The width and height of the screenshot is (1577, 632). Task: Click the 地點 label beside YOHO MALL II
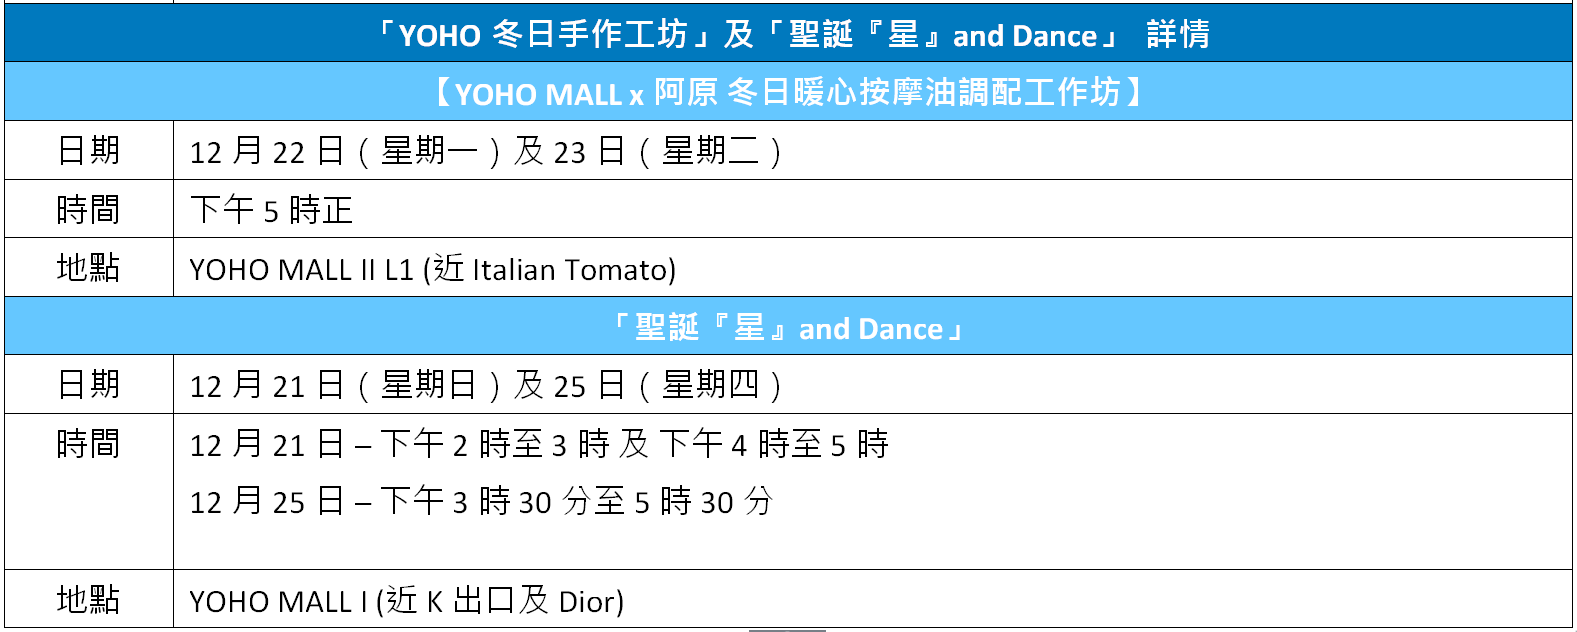tap(89, 268)
